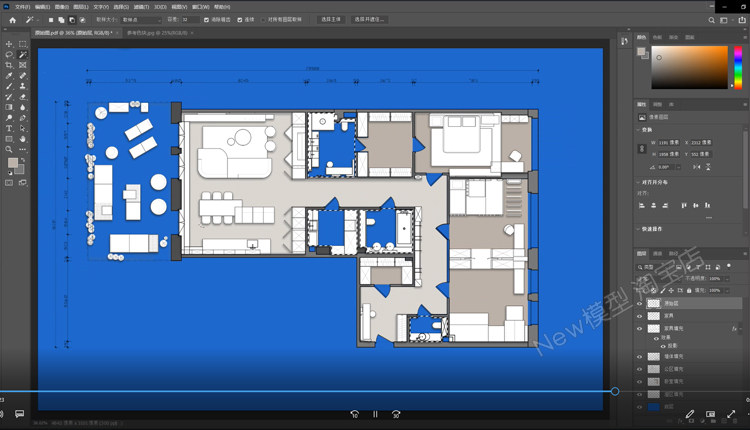The width and height of the screenshot is (750, 430).
Task: Collapse the 变换 section in Properties
Action: click(x=638, y=129)
